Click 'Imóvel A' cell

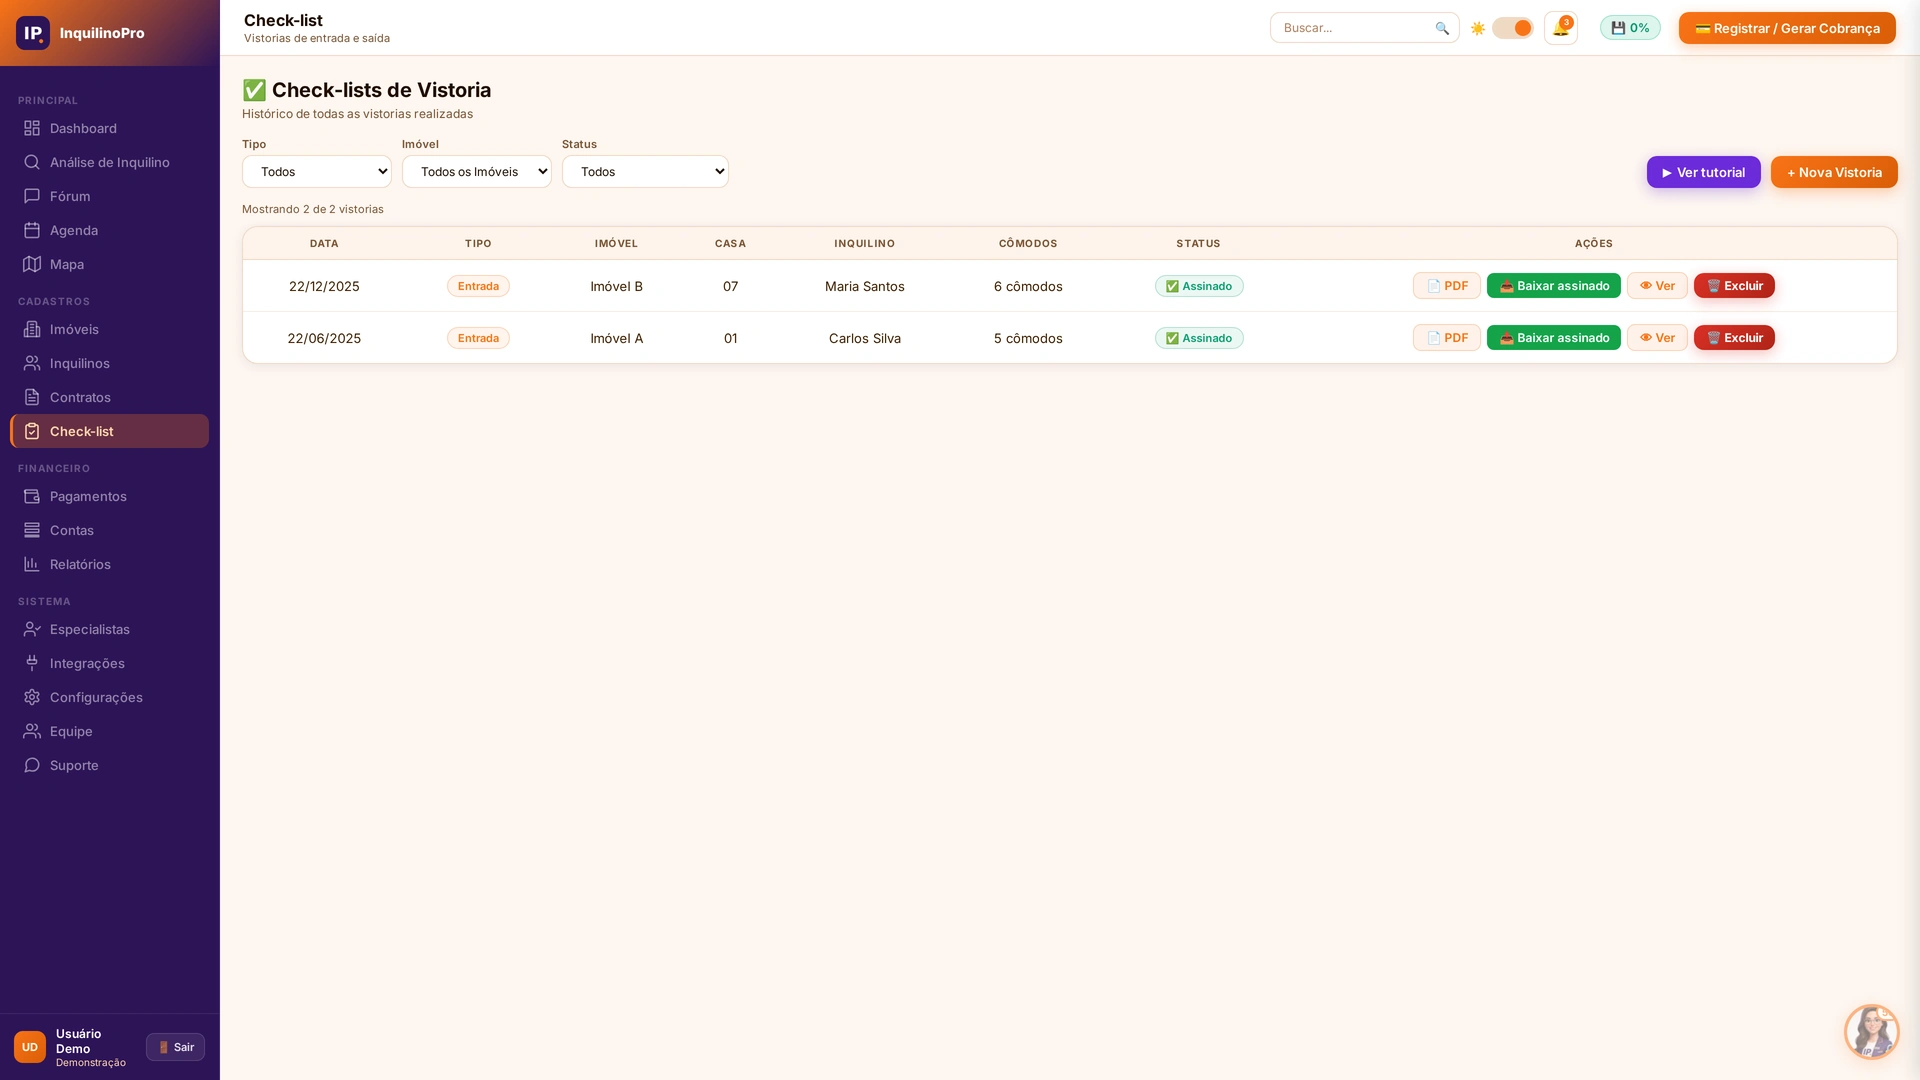(x=616, y=338)
